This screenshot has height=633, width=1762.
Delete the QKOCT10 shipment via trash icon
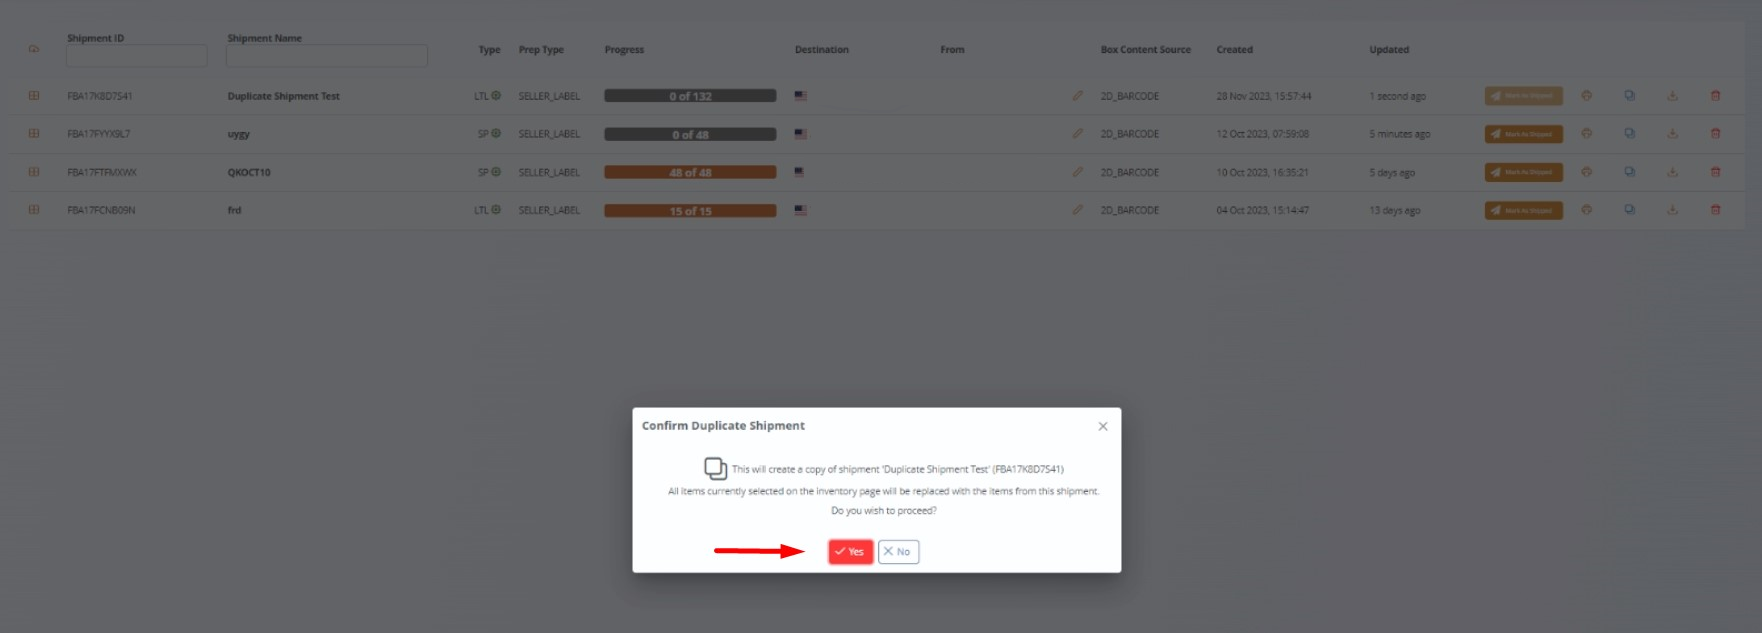pyautogui.click(x=1716, y=172)
